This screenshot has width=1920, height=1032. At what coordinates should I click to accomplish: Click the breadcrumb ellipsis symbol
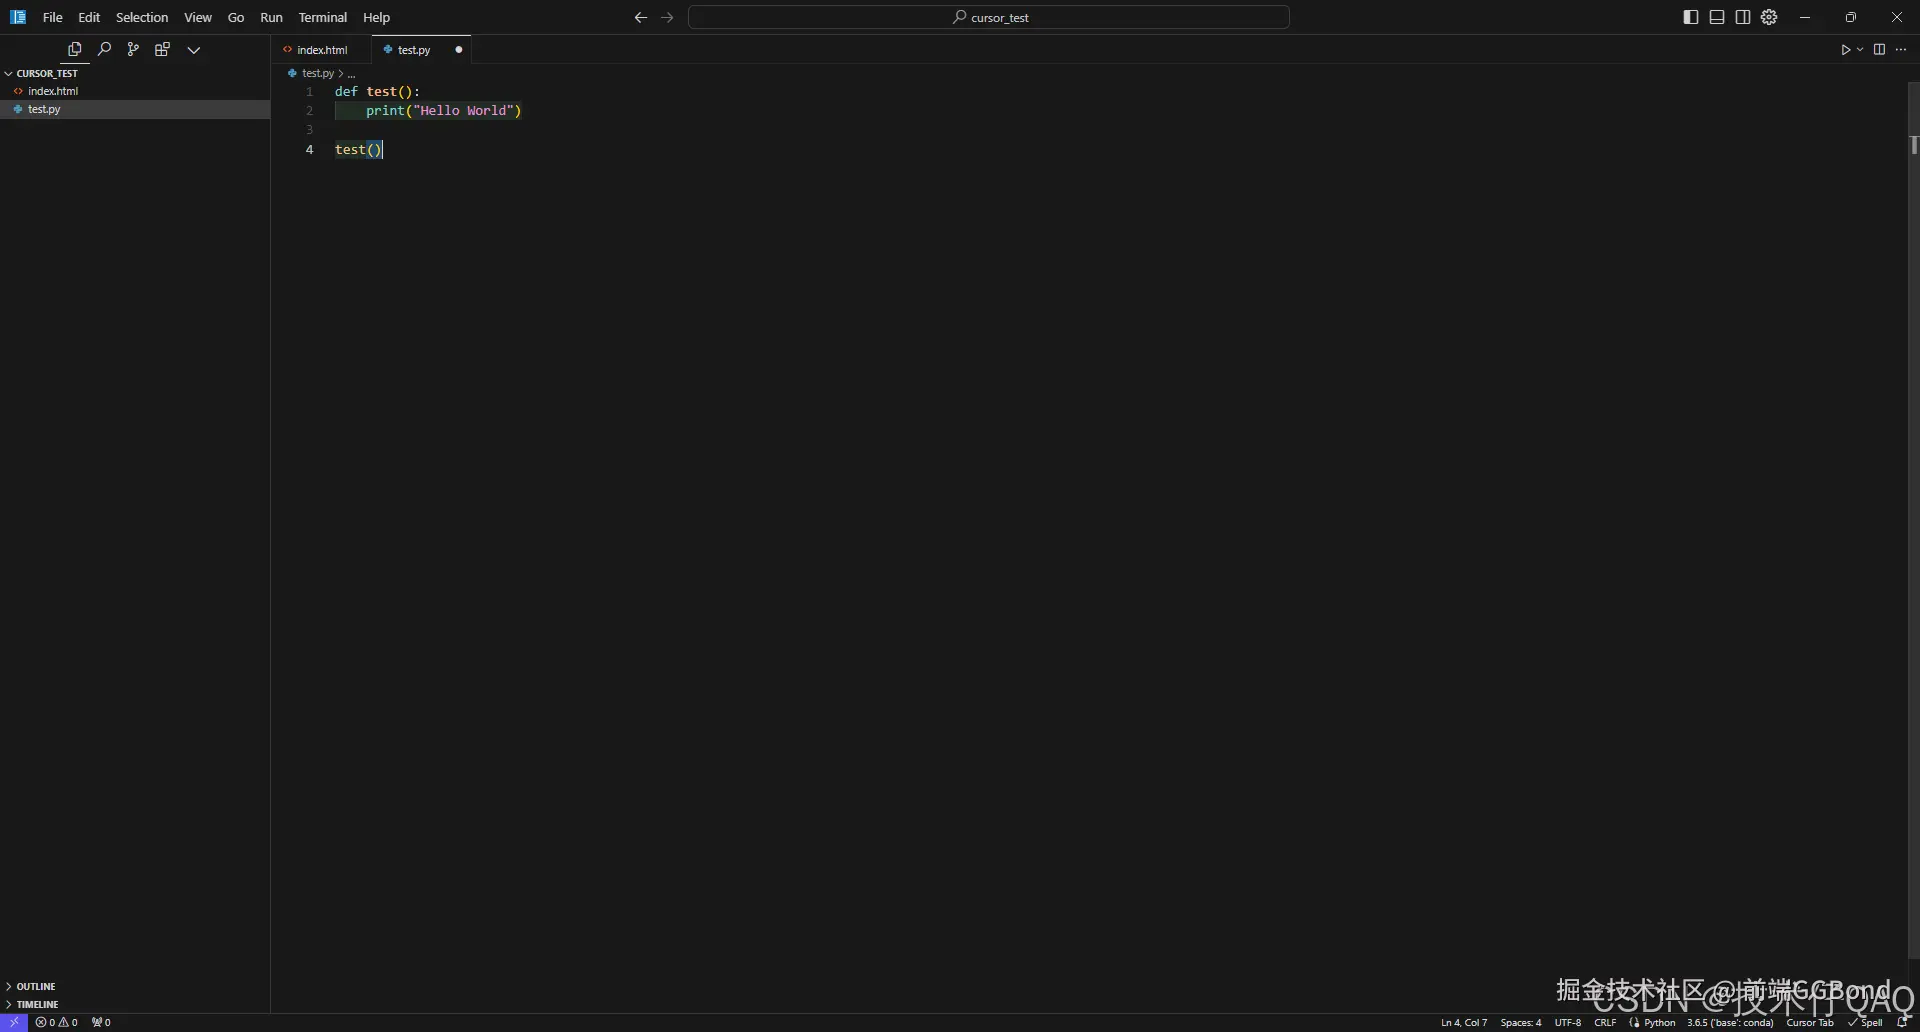coord(351,74)
